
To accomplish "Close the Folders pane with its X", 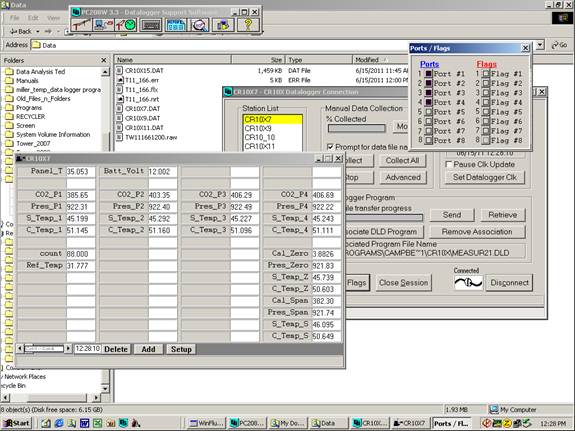I will 104,60.
